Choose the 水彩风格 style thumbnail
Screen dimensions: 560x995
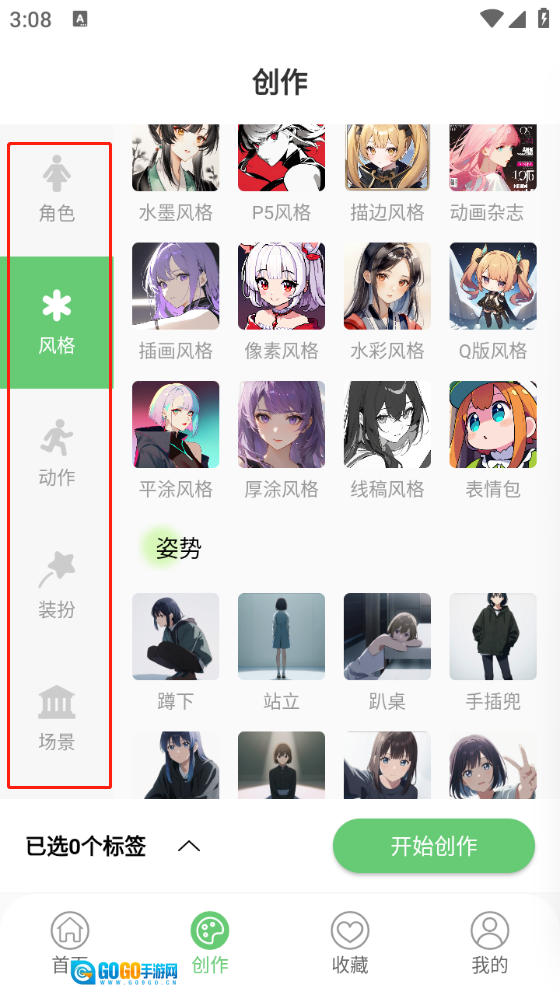click(x=387, y=286)
